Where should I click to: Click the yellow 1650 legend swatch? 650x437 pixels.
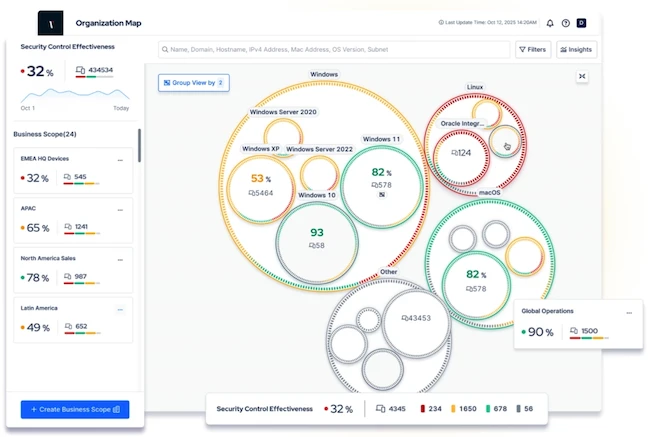[453, 409]
